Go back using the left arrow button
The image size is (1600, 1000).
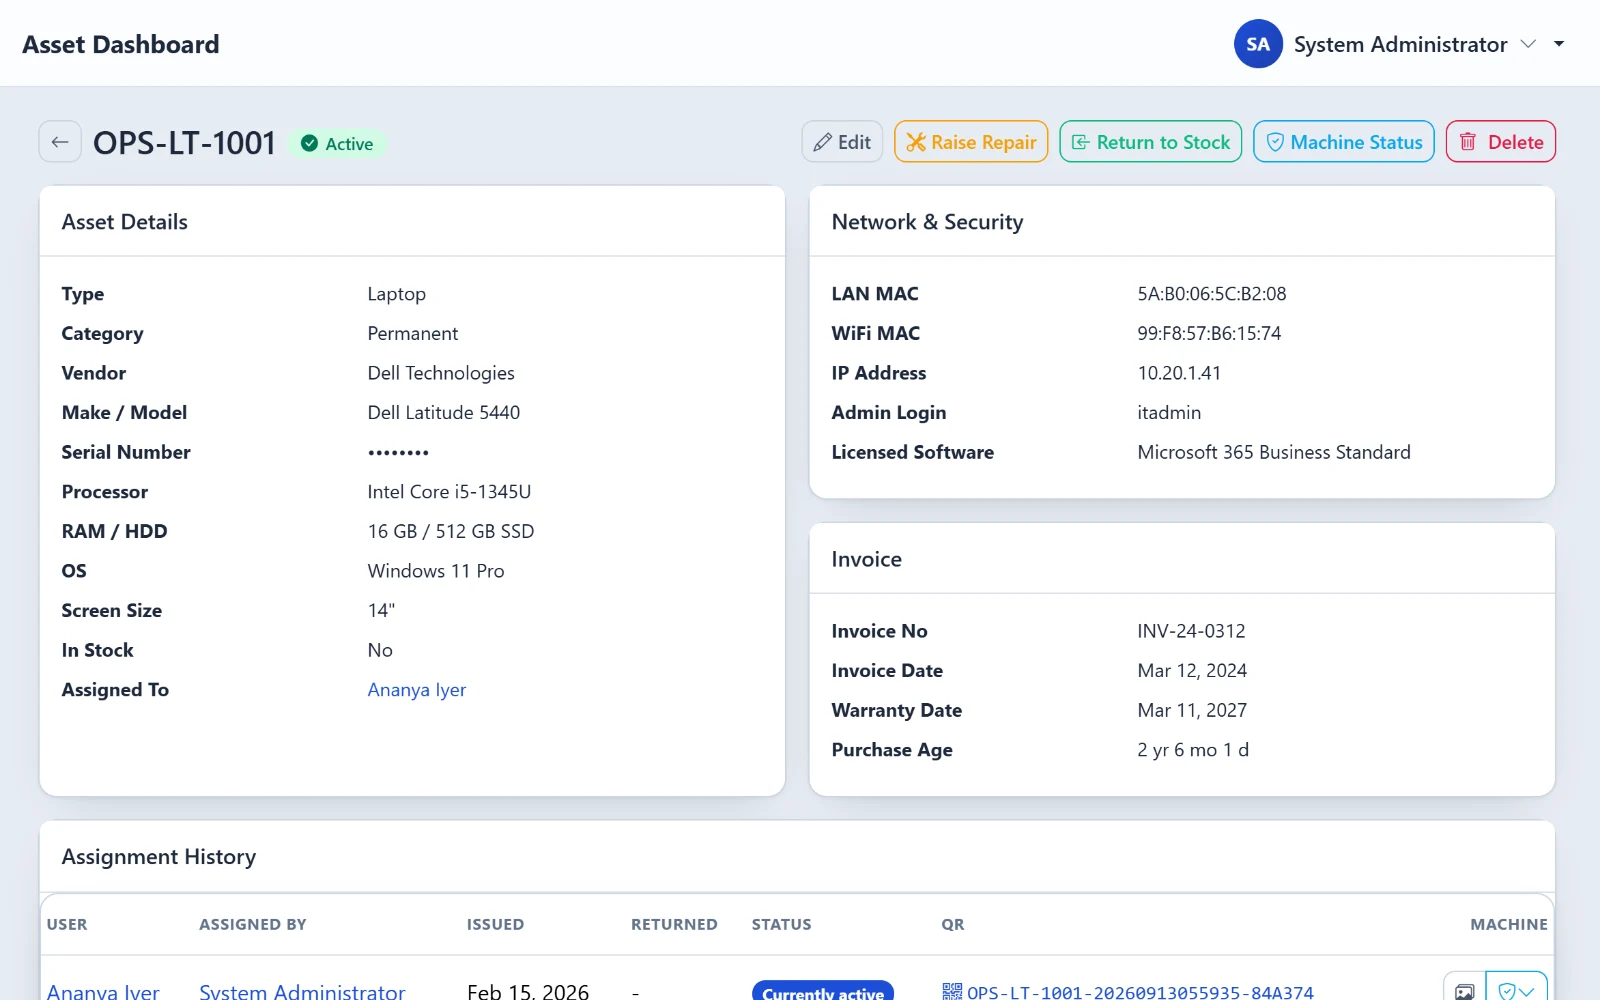coord(60,142)
